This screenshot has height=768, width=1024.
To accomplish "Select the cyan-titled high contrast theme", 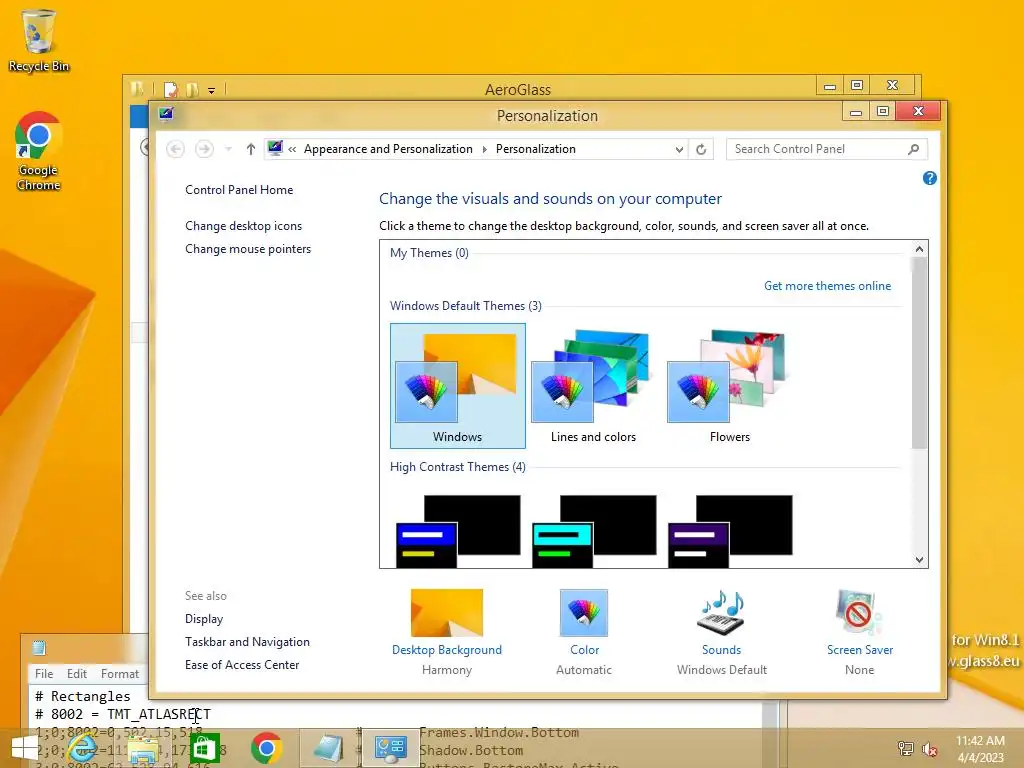I will click(594, 530).
